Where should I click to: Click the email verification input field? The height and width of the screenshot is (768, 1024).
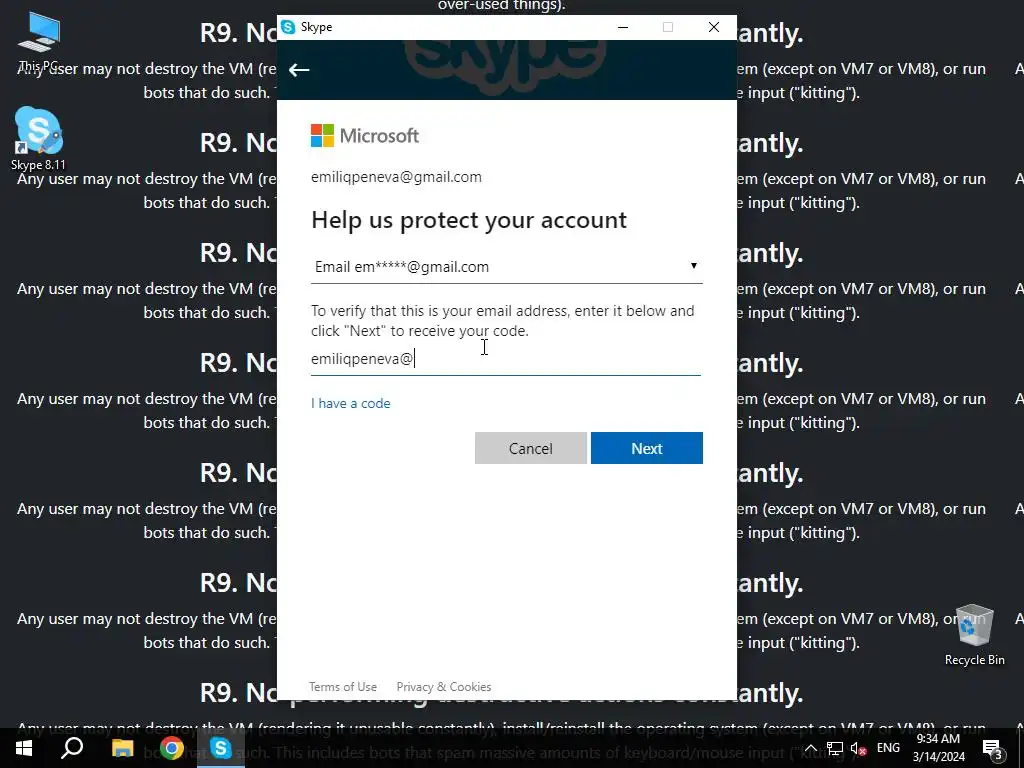(505, 359)
